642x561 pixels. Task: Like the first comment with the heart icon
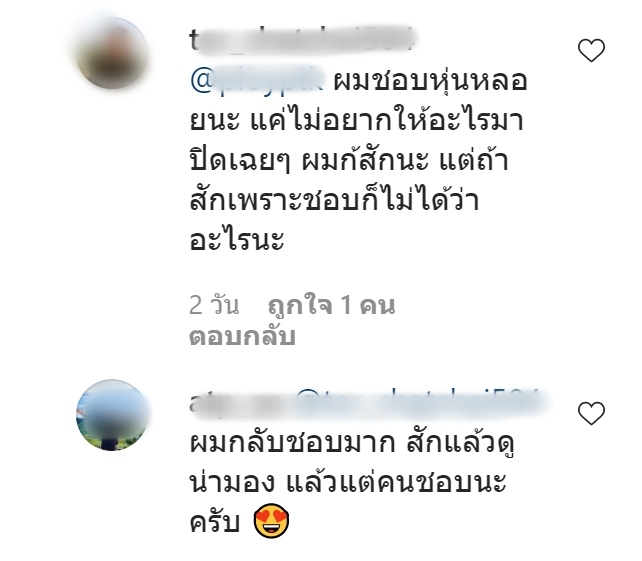[591, 50]
